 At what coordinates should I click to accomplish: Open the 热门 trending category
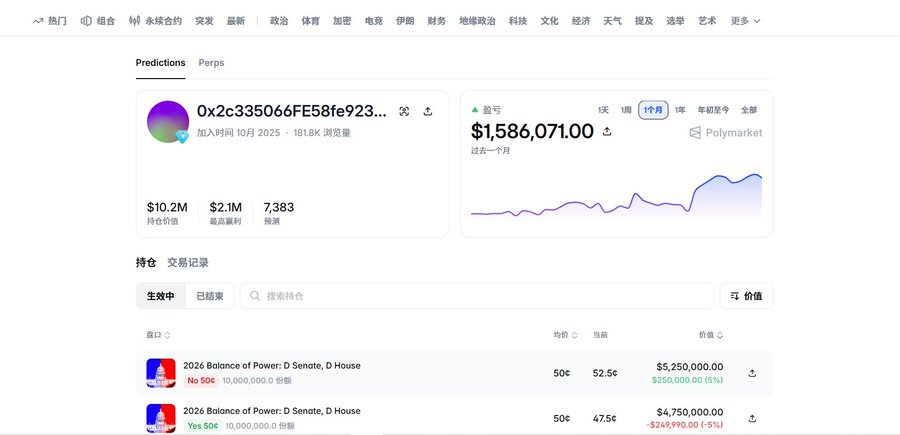point(49,21)
